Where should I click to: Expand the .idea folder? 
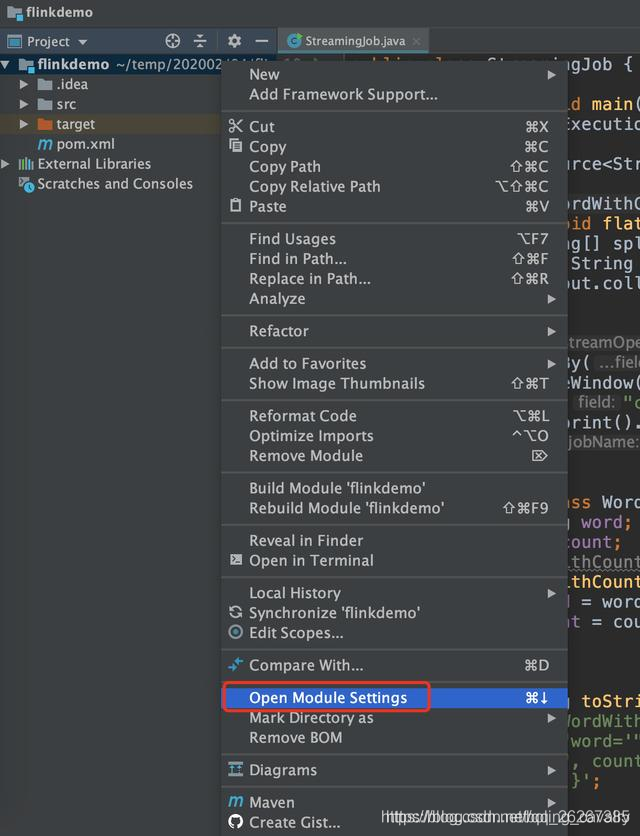pos(23,84)
